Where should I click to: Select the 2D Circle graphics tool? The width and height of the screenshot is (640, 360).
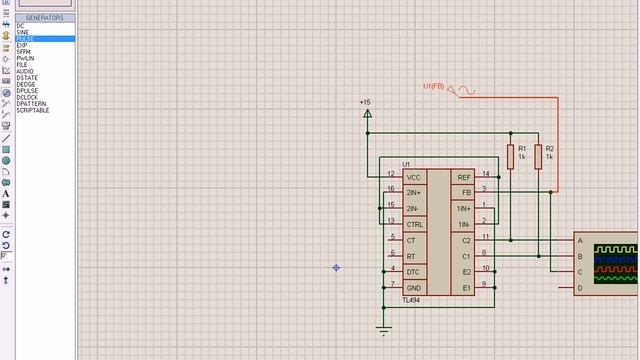(6, 161)
